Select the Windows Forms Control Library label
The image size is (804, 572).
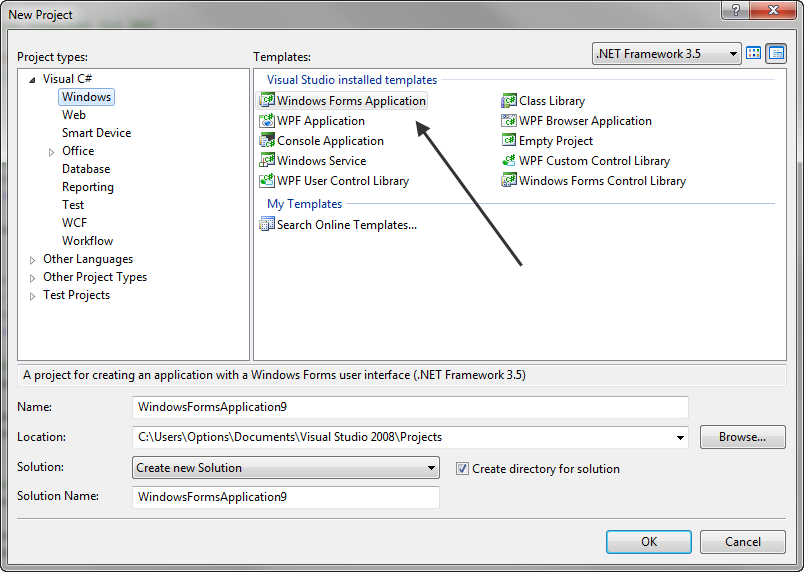(x=602, y=180)
